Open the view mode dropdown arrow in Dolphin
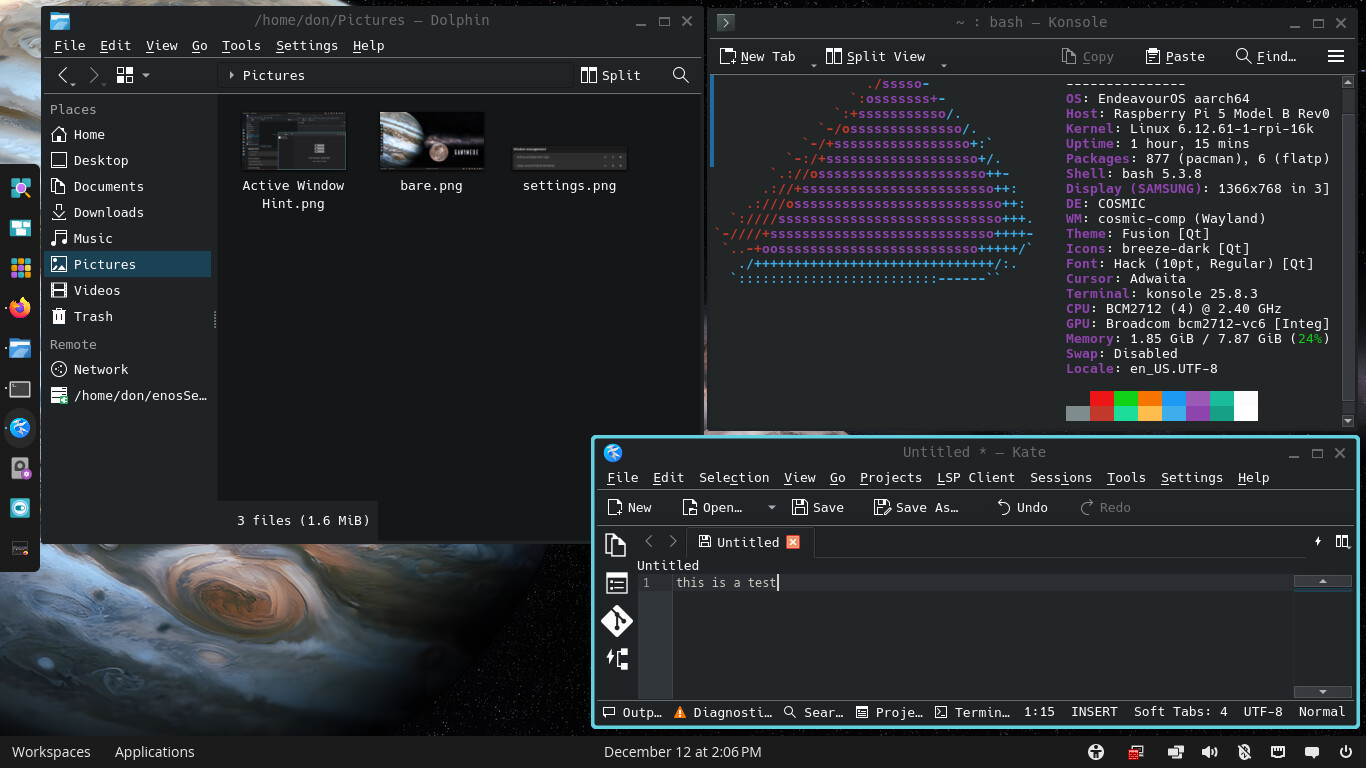 tap(146, 75)
